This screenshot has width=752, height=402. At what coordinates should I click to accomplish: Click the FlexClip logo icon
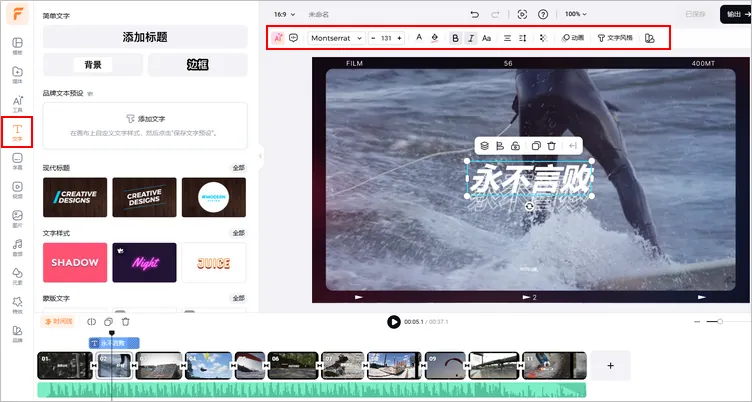pyautogui.click(x=18, y=14)
